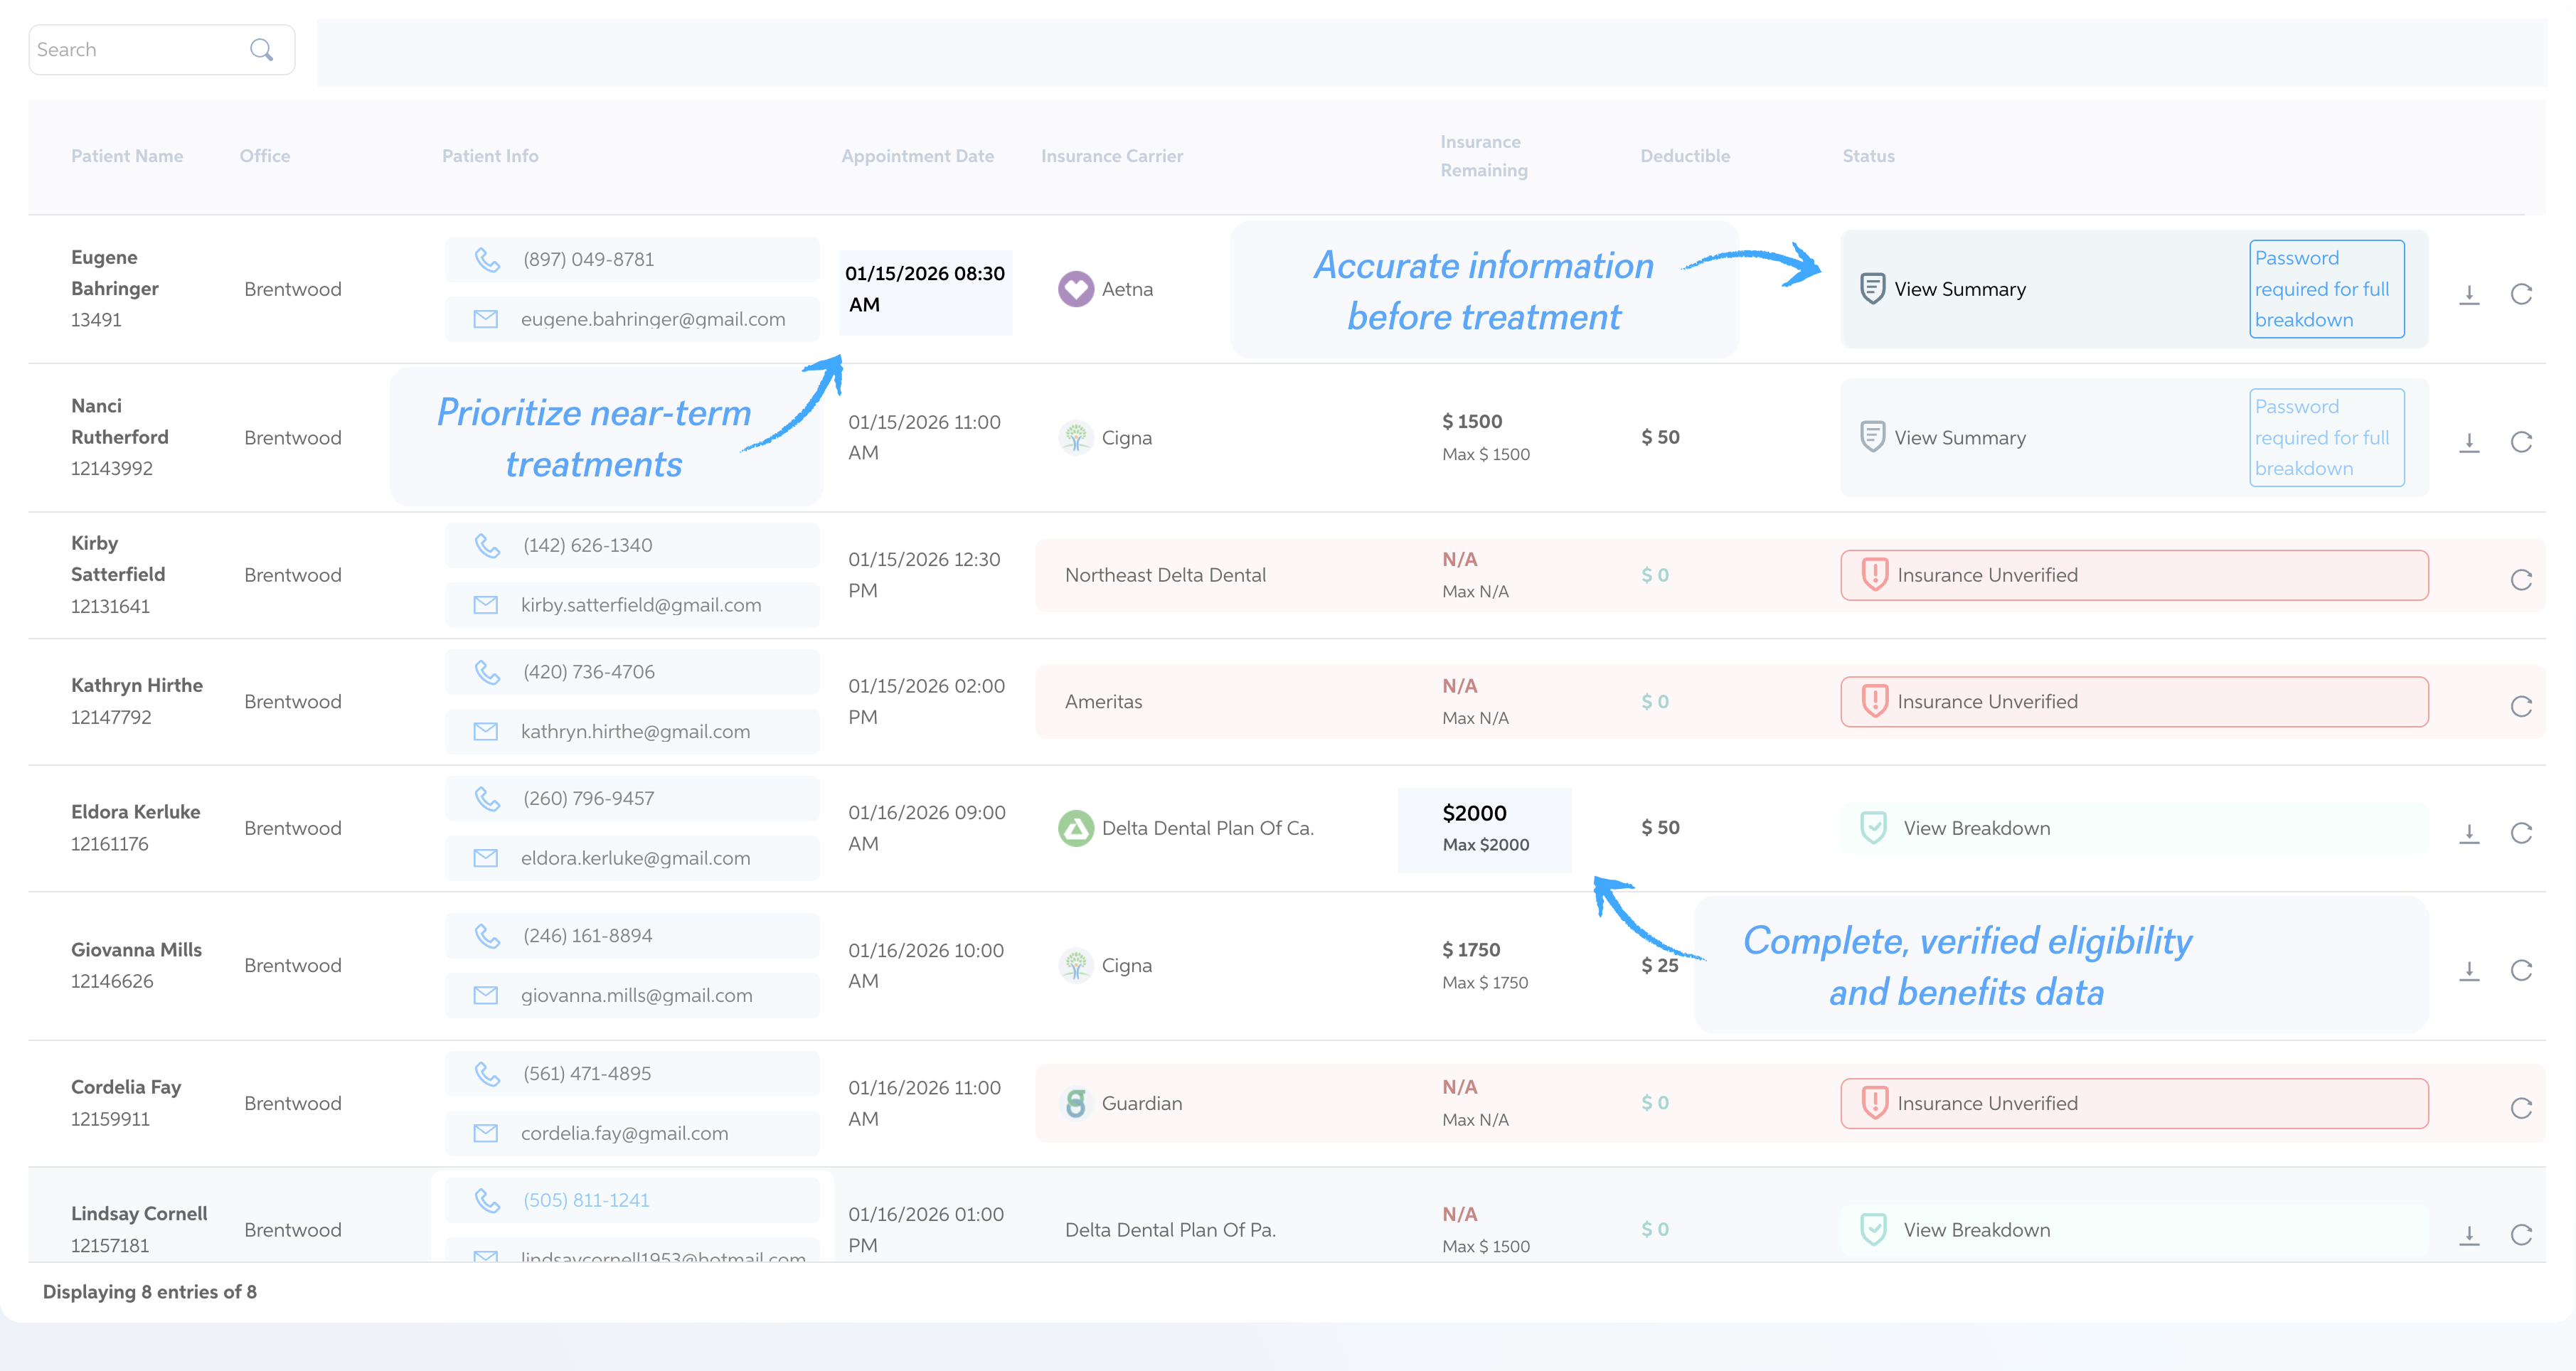The image size is (2576, 1371).
Task: Click Password required note for Nanci Rutherford
Action: pyautogui.click(x=2325, y=438)
